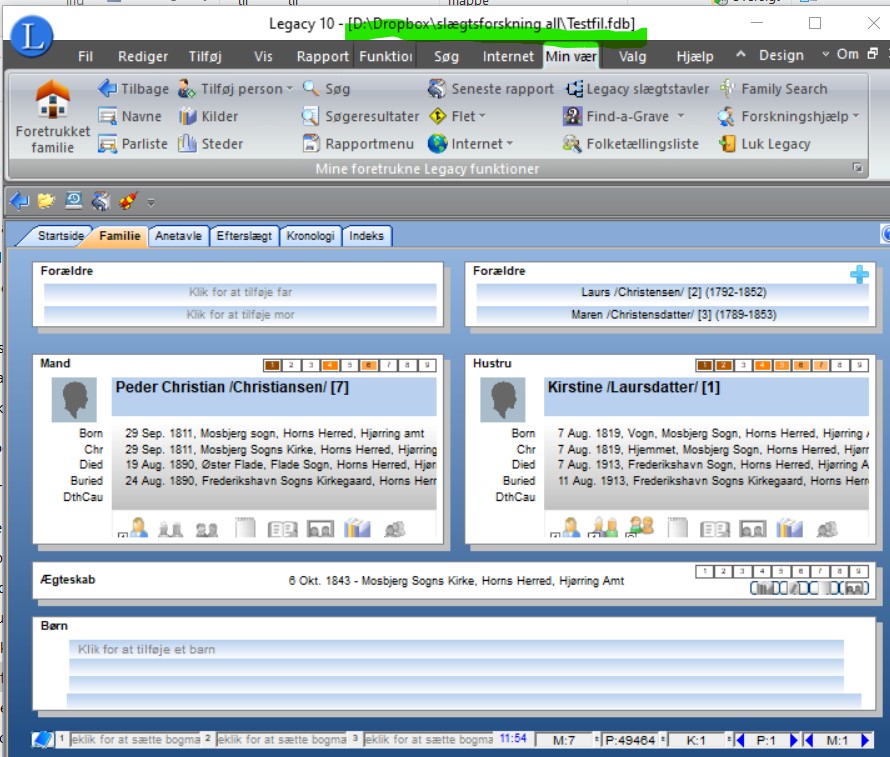This screenshot has height=757, width=890.
Task: Expand the Tilføj person dropdown arrow
Action: [289, 89]
